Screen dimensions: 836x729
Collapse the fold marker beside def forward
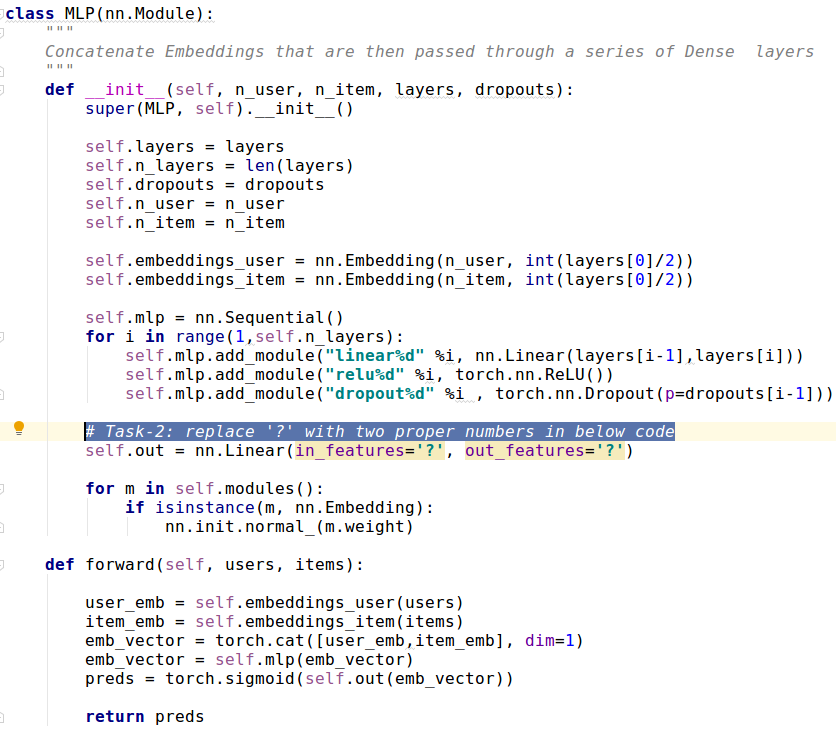(x=2, y=565)
